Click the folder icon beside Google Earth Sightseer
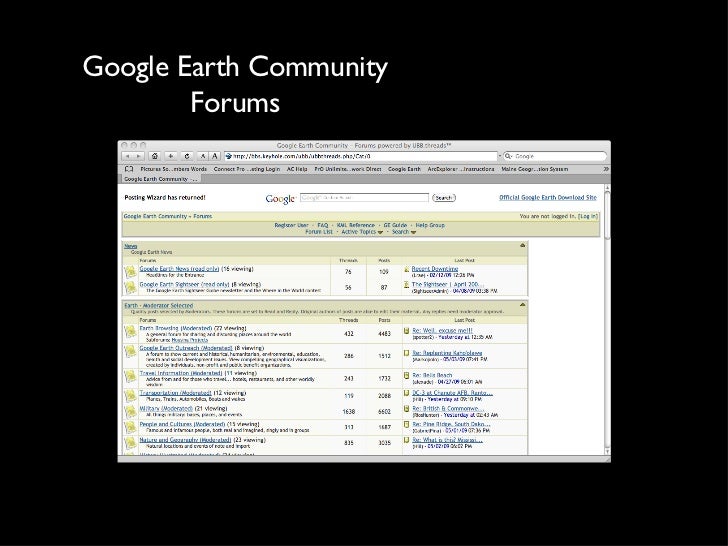728x546 pixels. click(130, 287)
